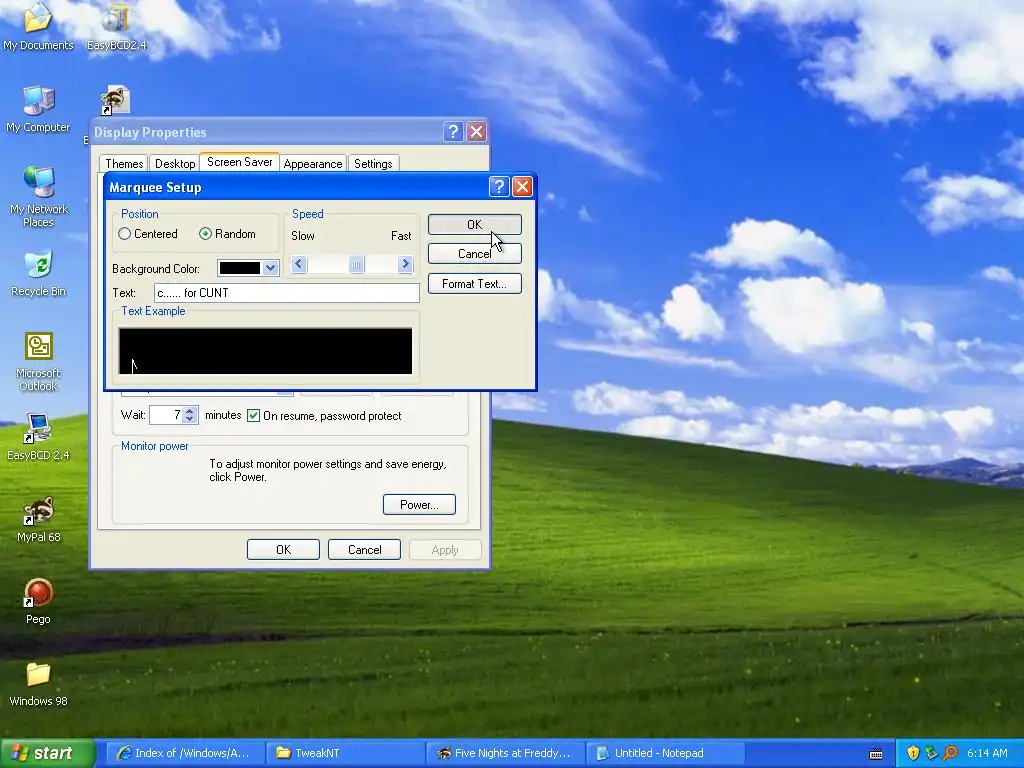The width and height of the screenshot is (1024, 768).
Task: Open My Network Places icon
Action: [x=38, y=196]
